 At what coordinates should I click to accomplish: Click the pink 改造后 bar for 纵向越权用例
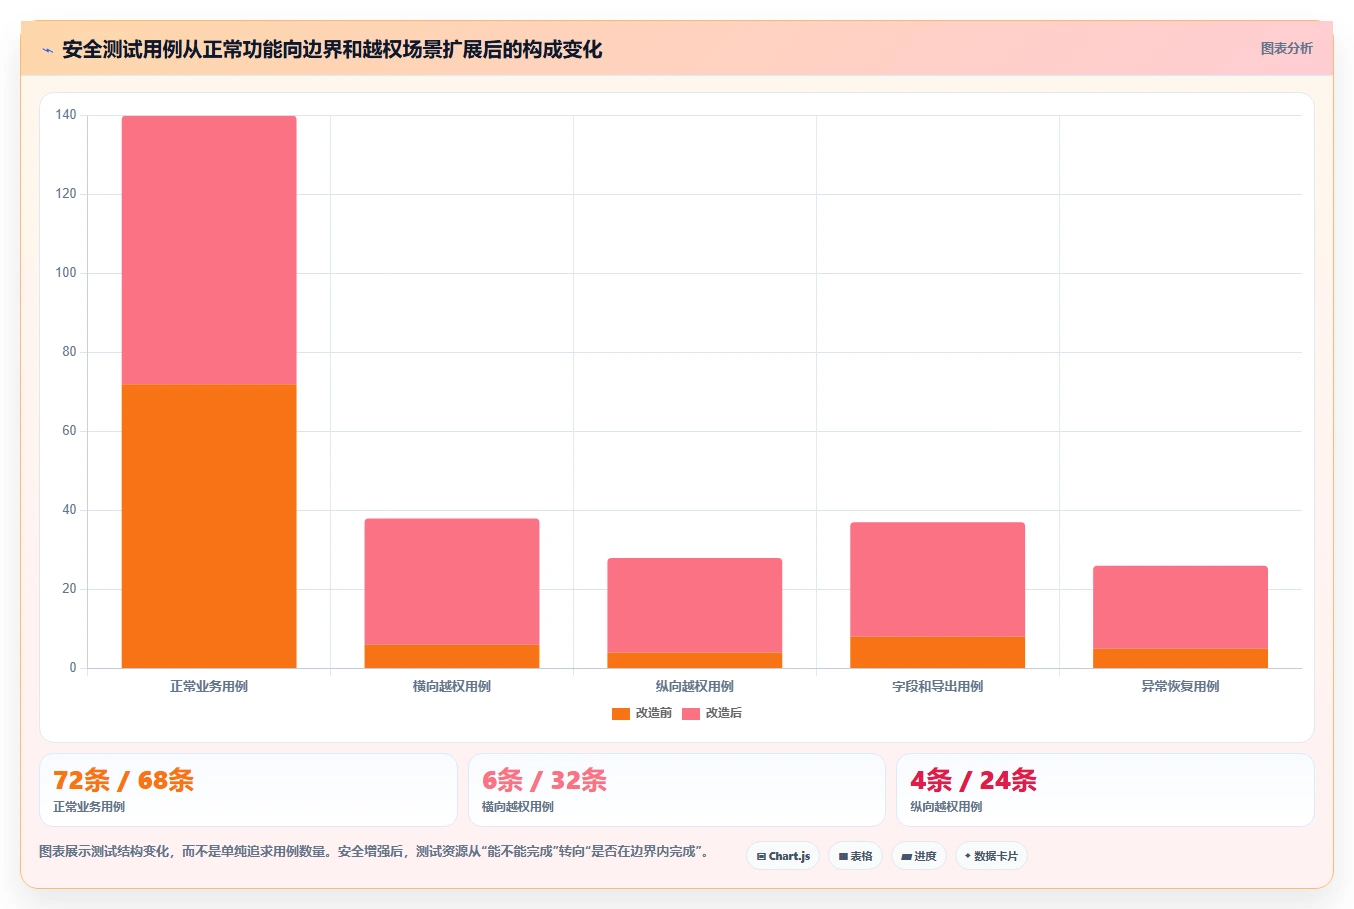point(695,605)
